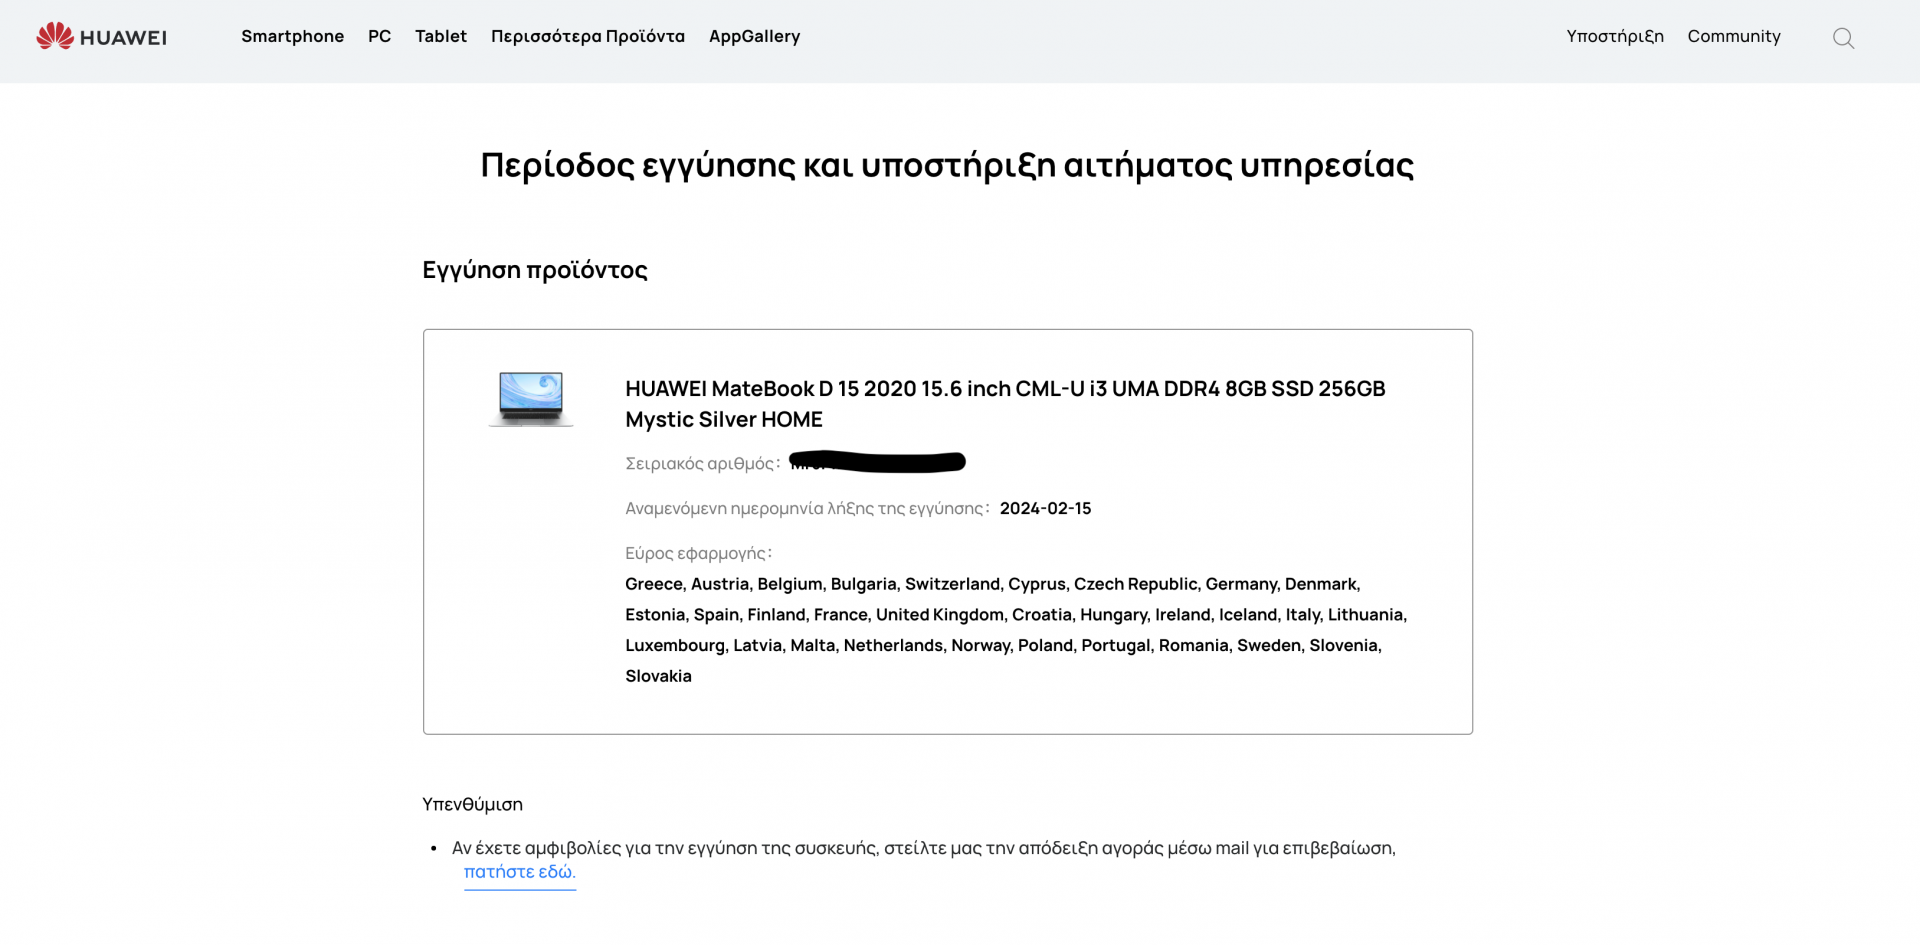The height and width of the screenshot is (945, 1920).
Task: Open Περισσότερα Προϊόντα menu
Action: [x=588, y=36]
